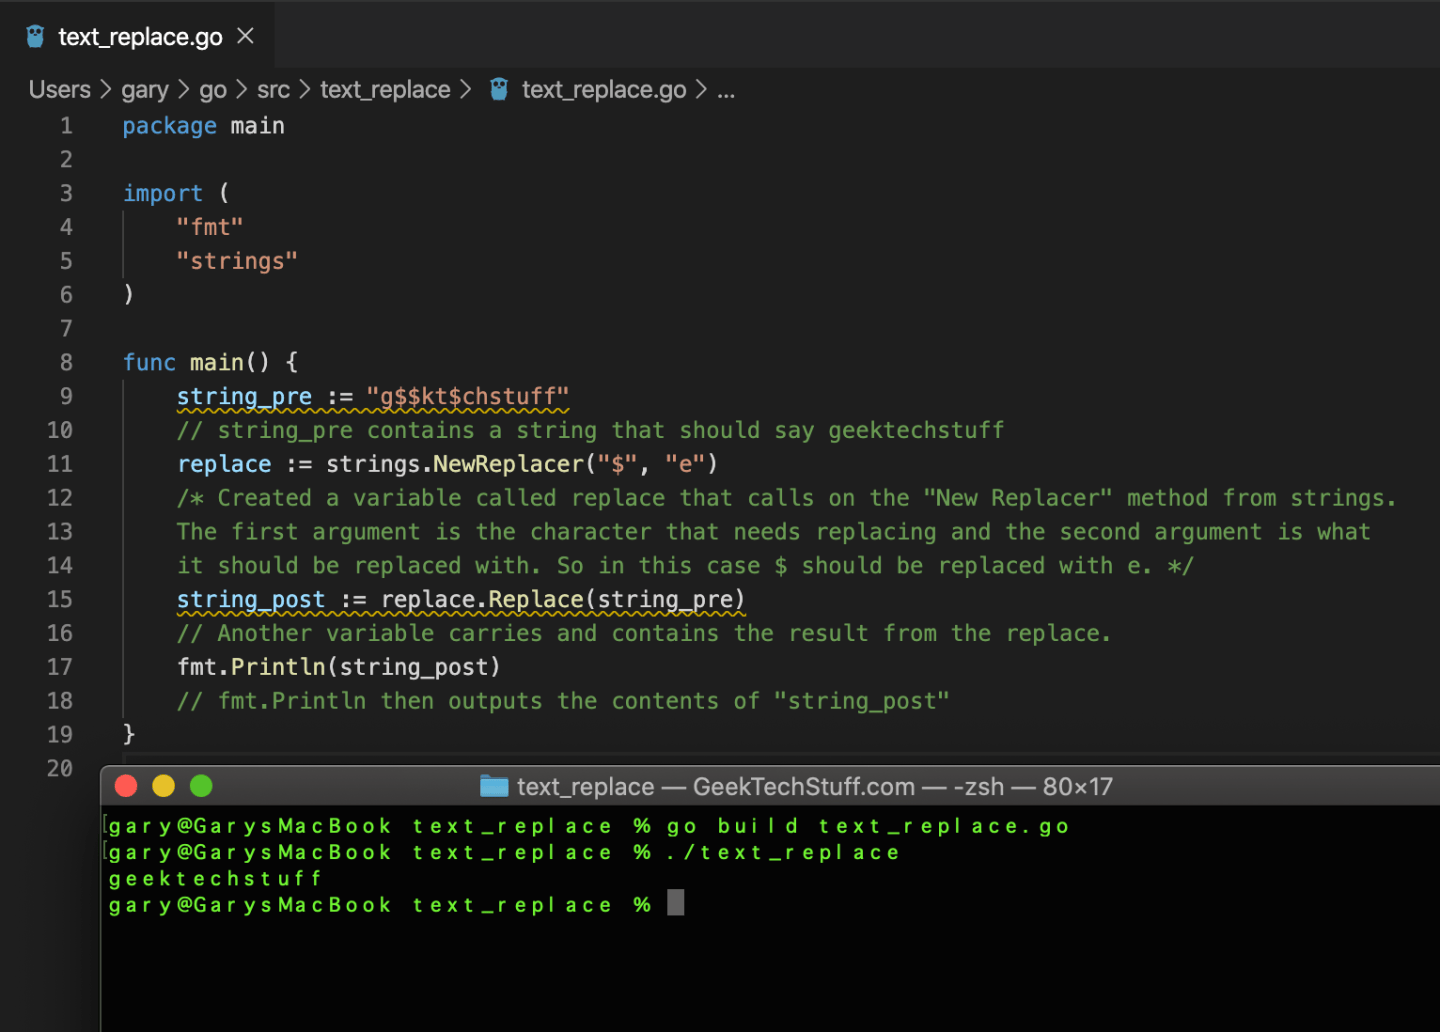Open text_replace.go breadcrumb file entry
This screenshot has width=1440, height=1032.
pyautogui.click(x=604, y=90)
